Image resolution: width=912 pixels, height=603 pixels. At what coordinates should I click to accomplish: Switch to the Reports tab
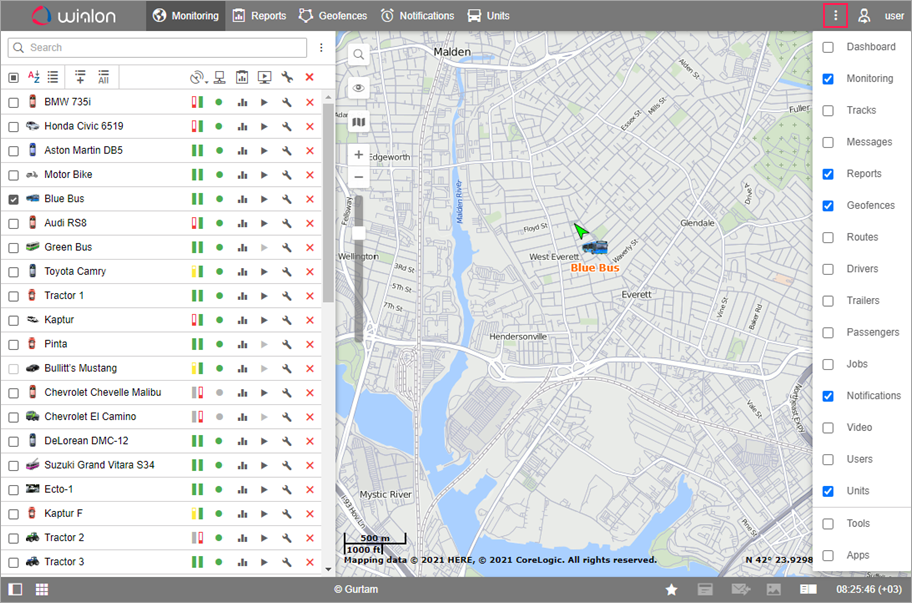coord(259,16)
